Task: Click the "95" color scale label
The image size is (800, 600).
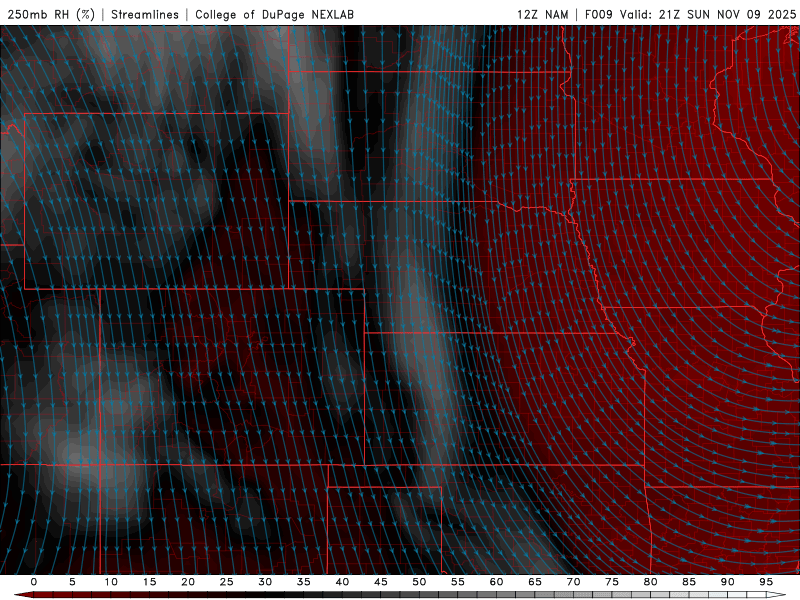Action: pyautogui.click(x=766, y=582)
